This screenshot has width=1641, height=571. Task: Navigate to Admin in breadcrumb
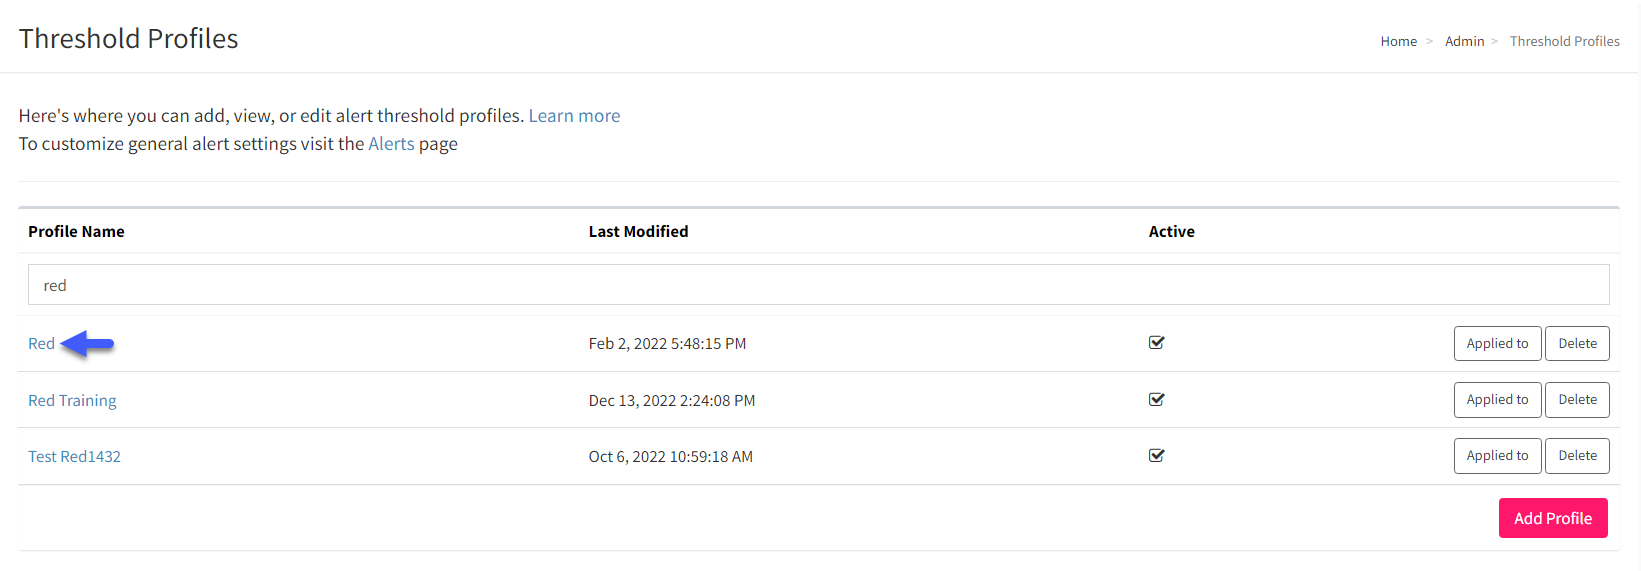(1464, 41)
